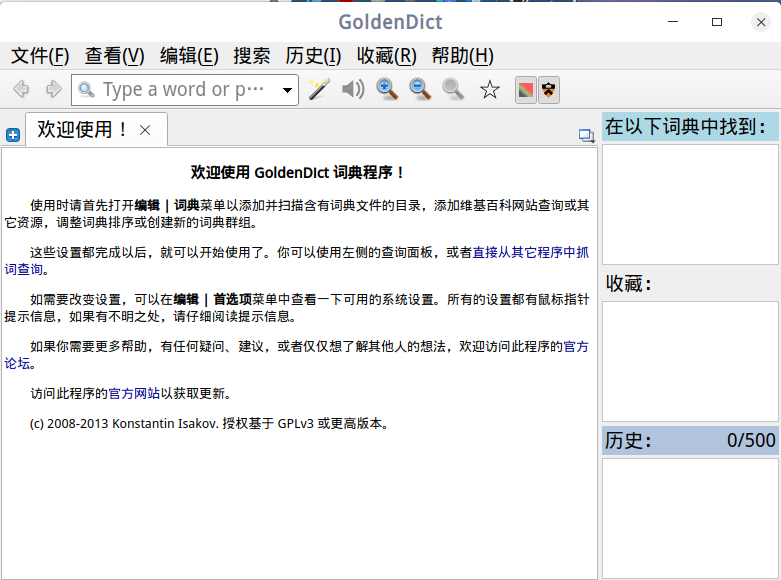Click the Konstantin Isakov copyright line
Viewport: 781px width, 580px height.
[209, 424]
